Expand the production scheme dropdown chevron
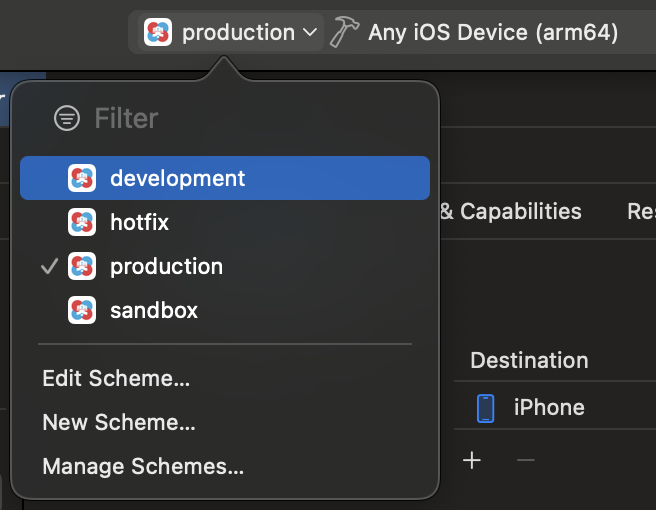Screen dimensions: 656x510 310,32
